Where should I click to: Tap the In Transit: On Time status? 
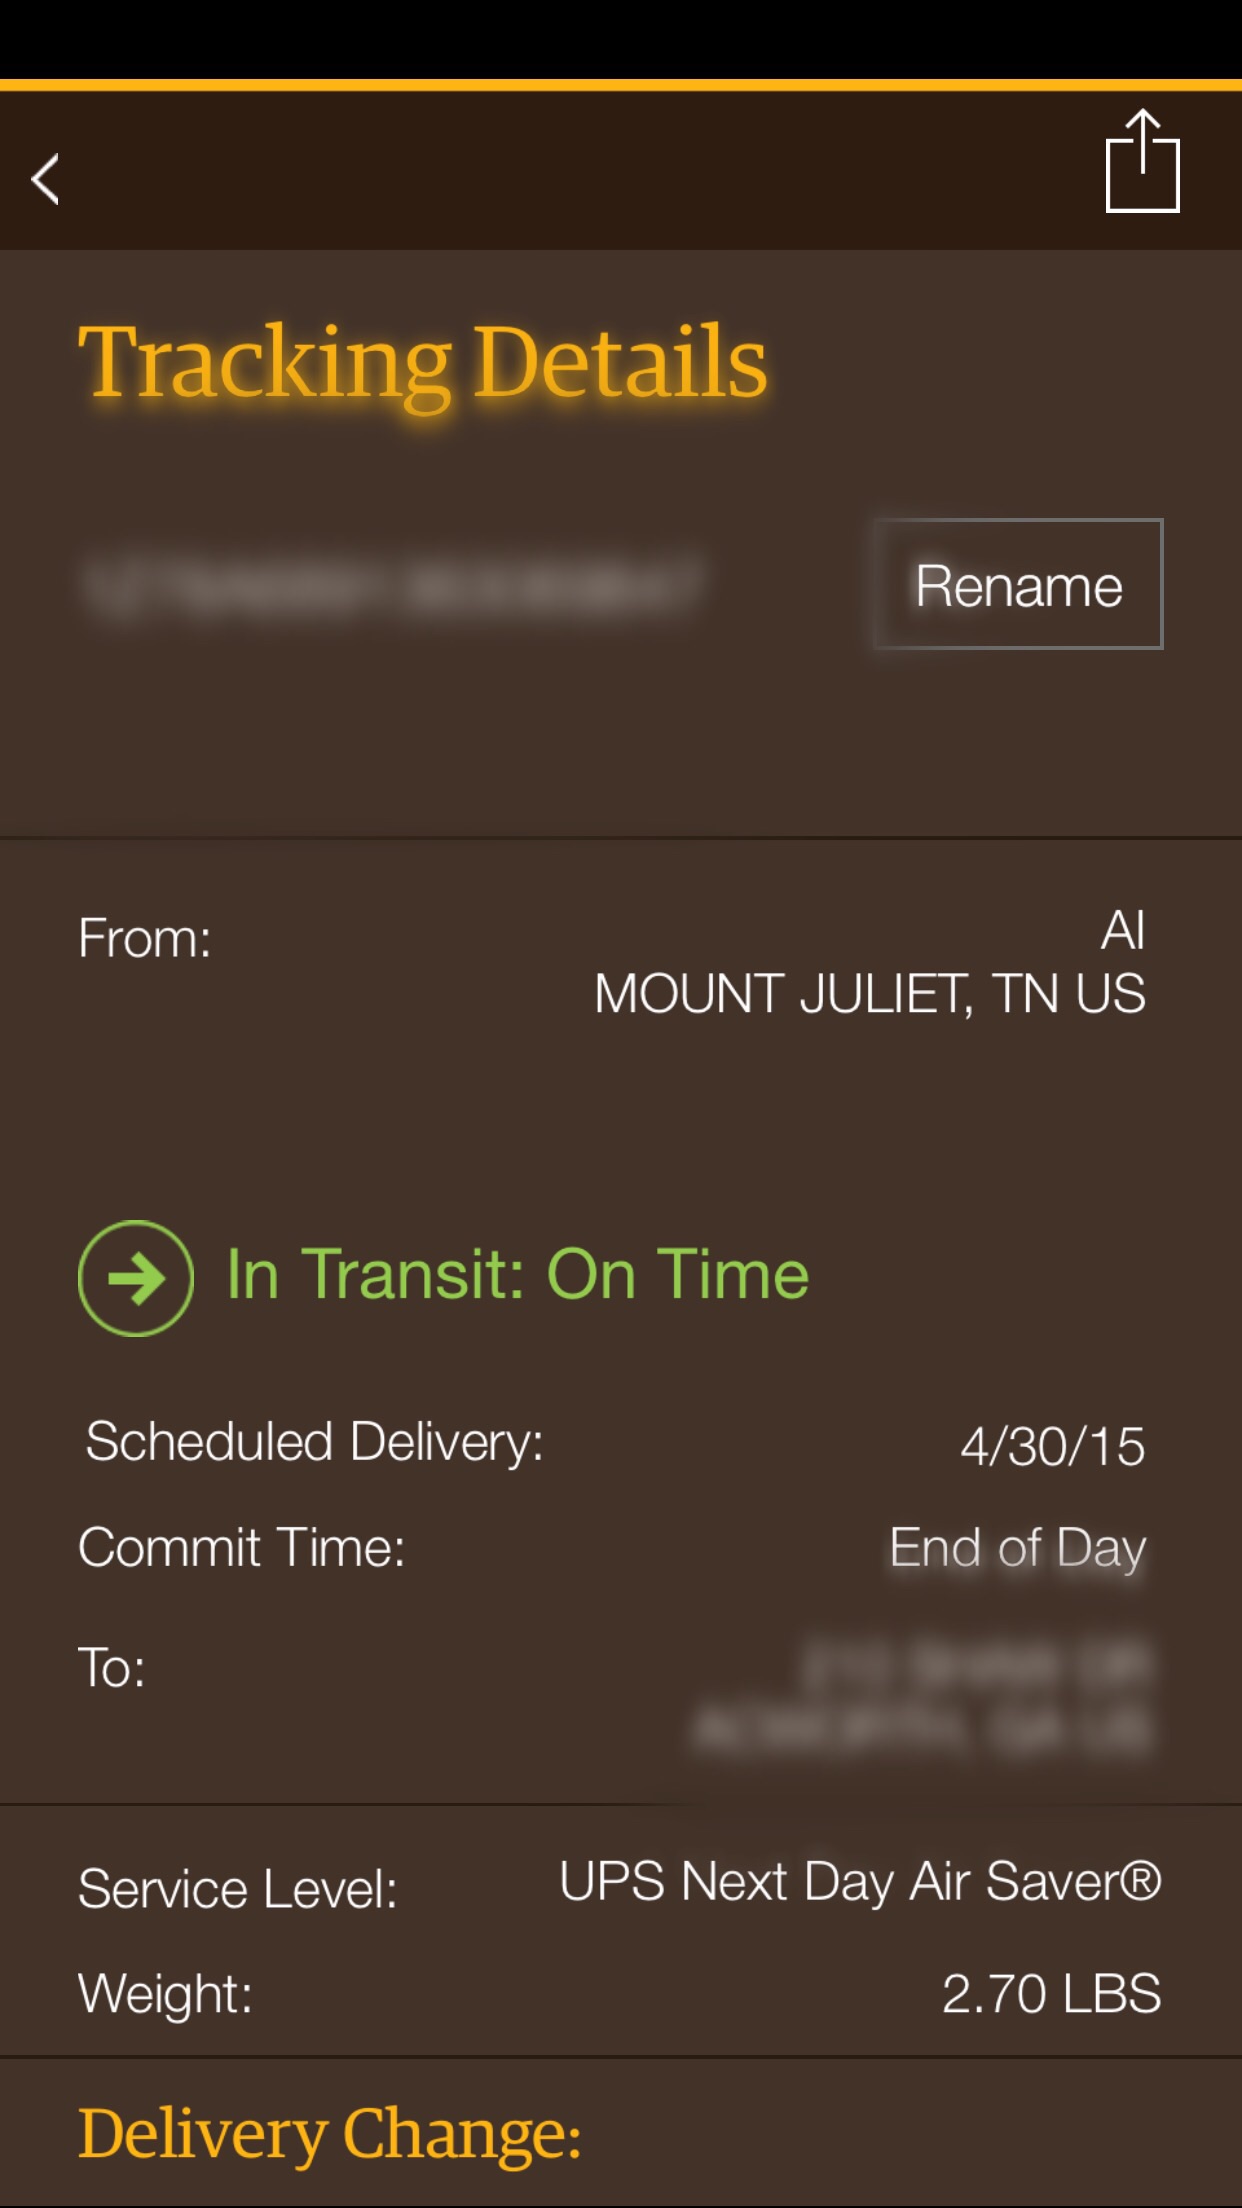click(x=518, y=1275)
